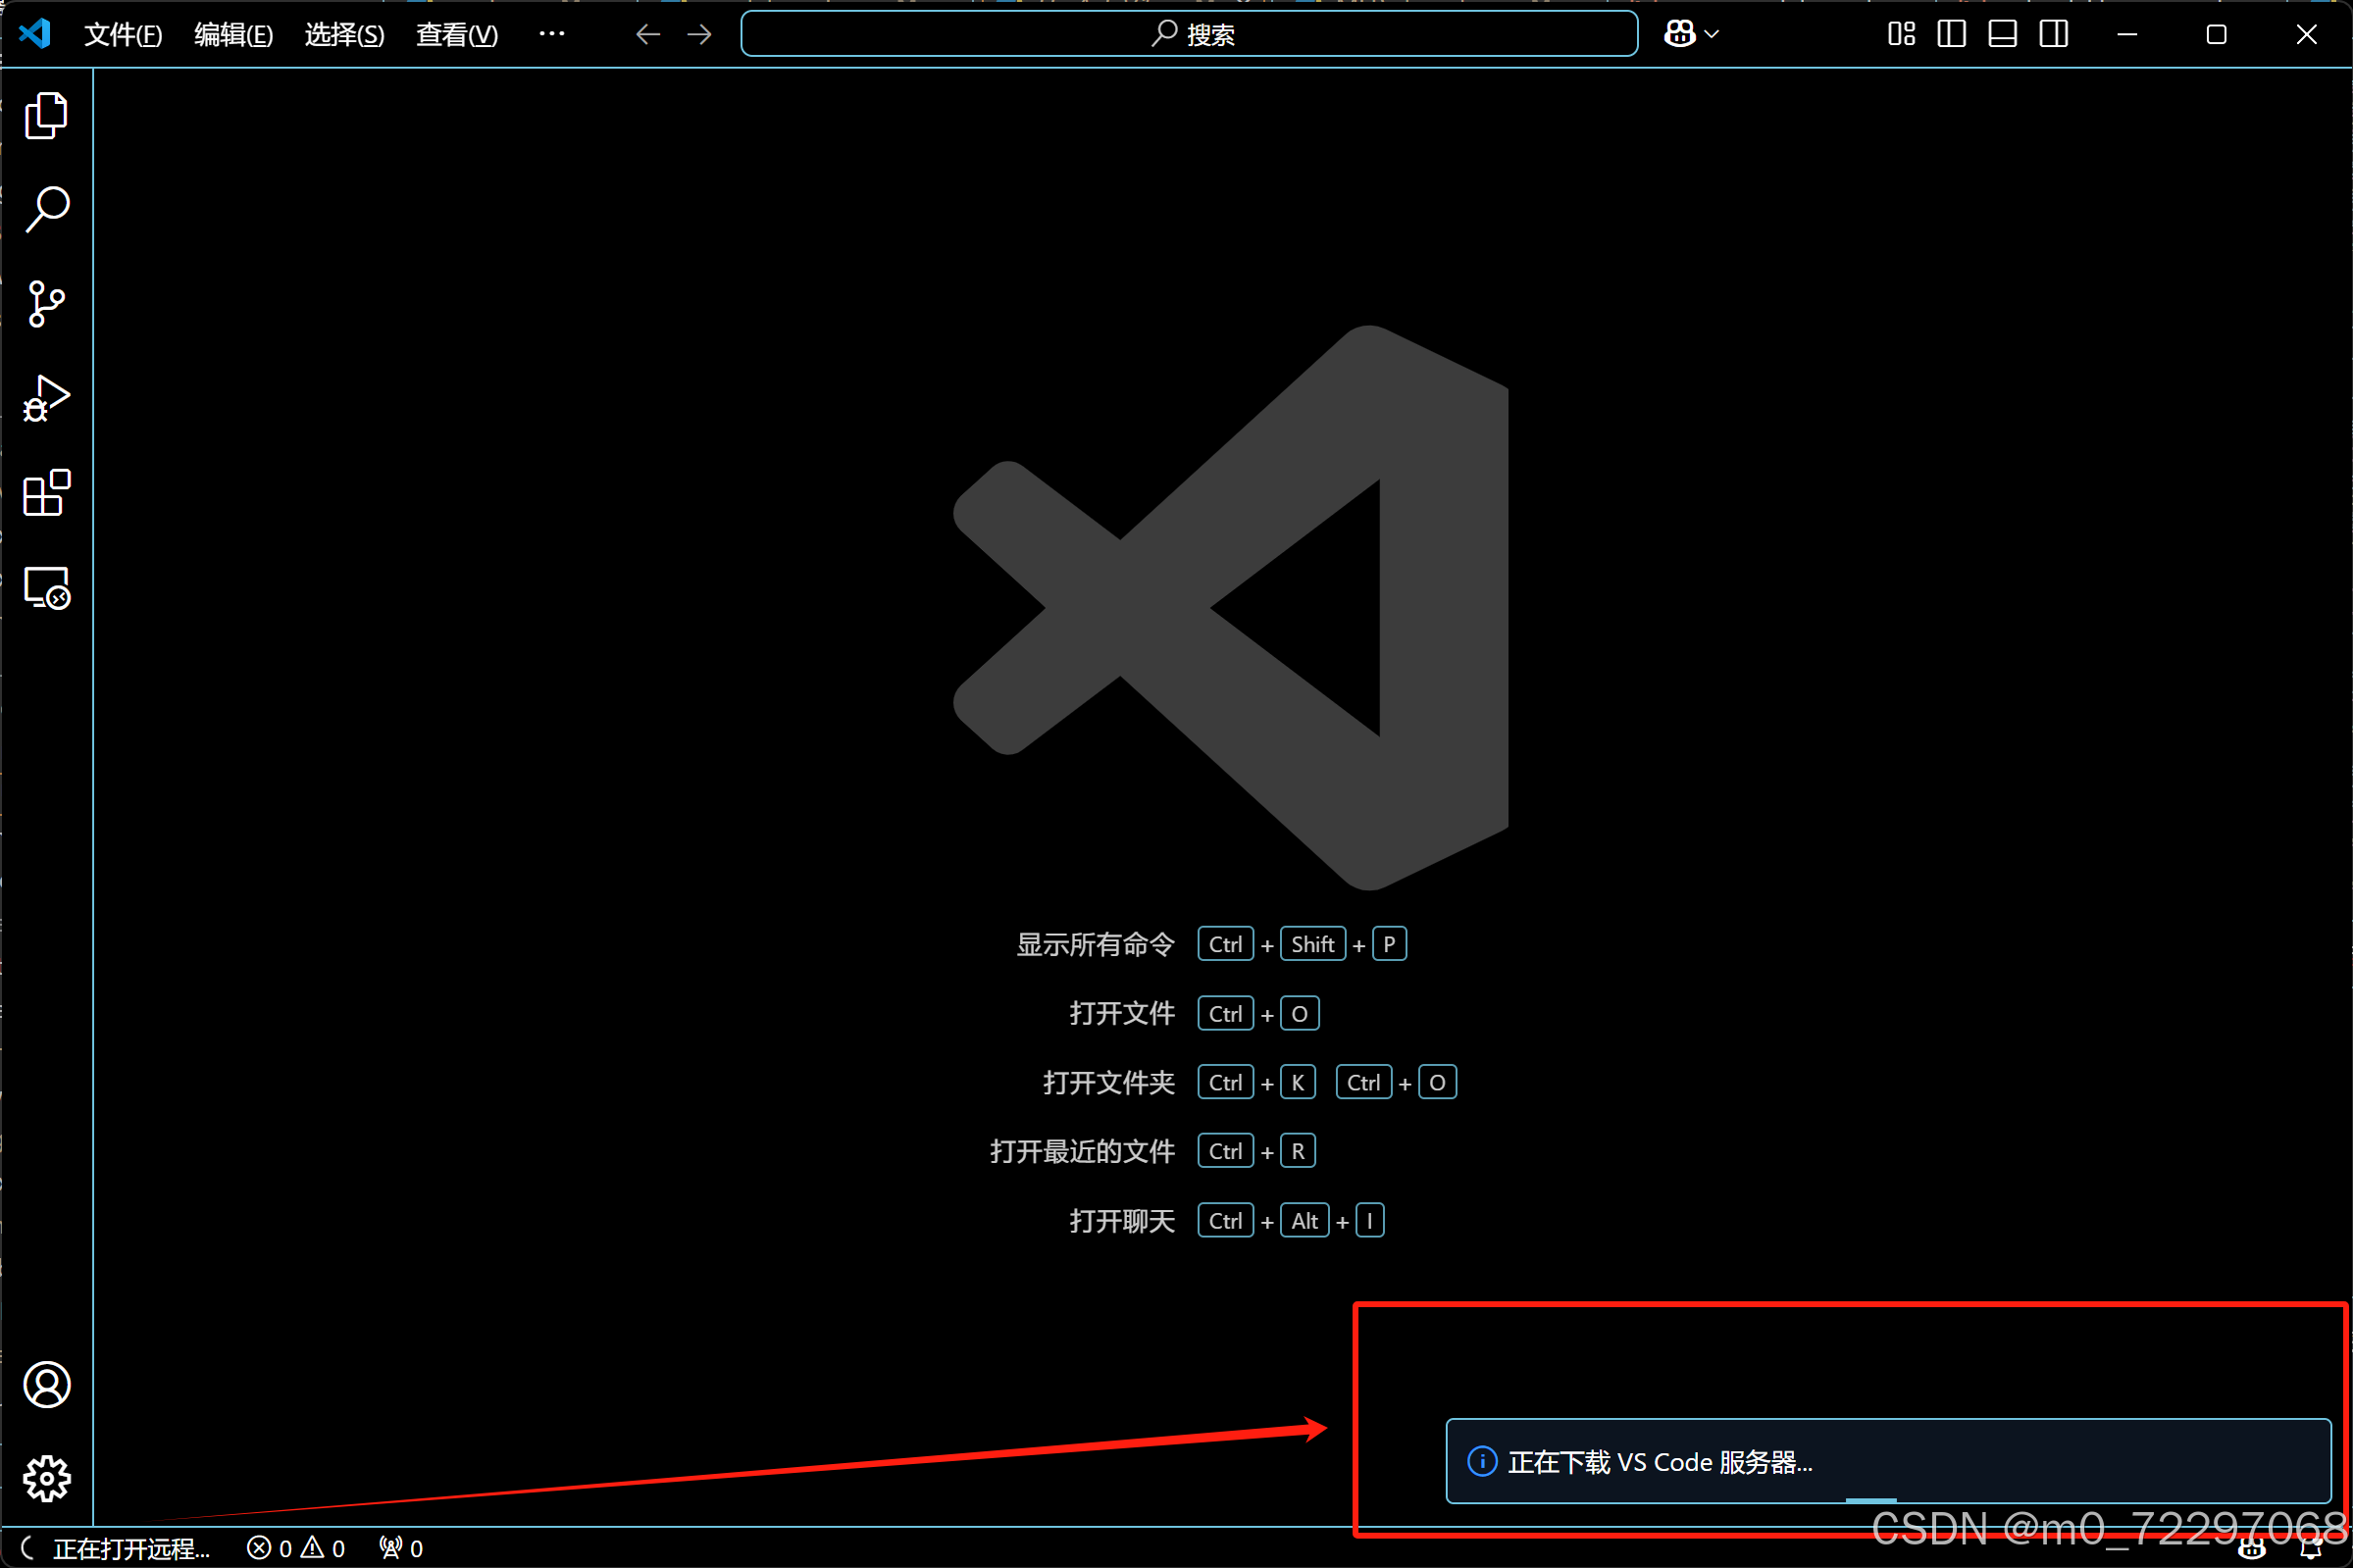Viewport: 2353px width, 1568px height.
Task: Open the Copilot chat icon in title bar
Action: 1679,35
